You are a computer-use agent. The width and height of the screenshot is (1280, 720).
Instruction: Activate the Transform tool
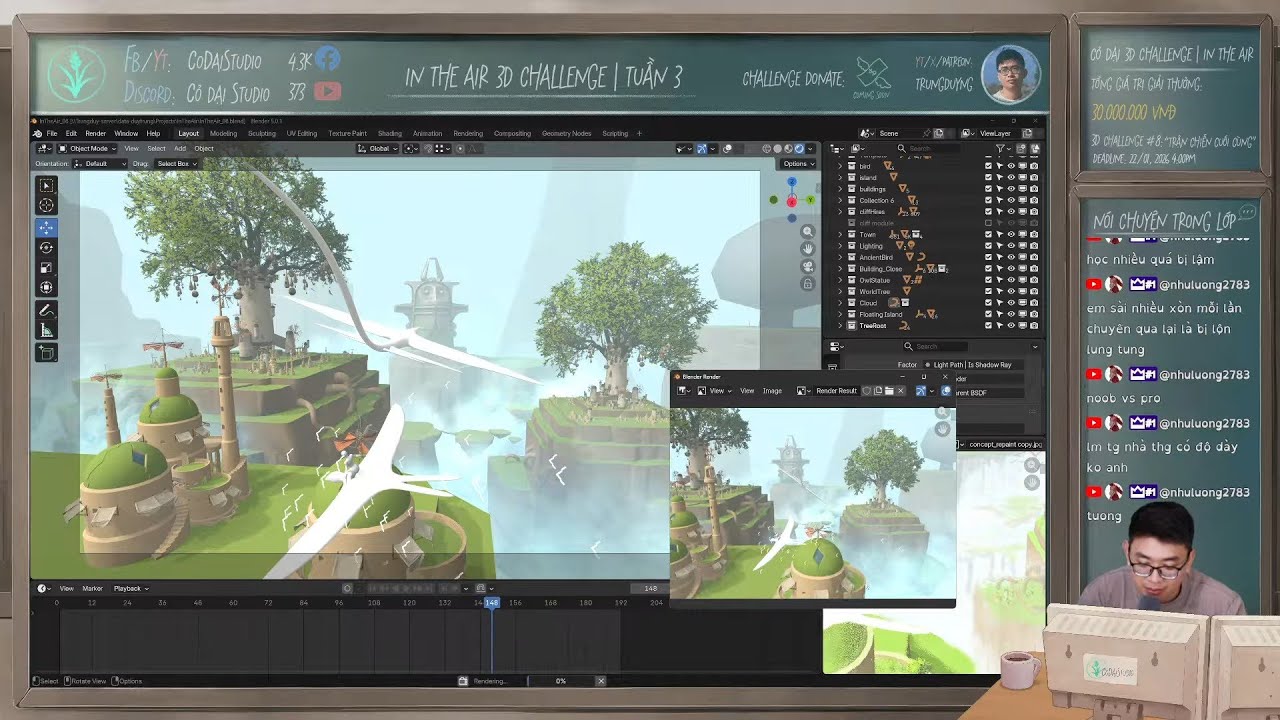pyautogui.click(x=46, y=287)
